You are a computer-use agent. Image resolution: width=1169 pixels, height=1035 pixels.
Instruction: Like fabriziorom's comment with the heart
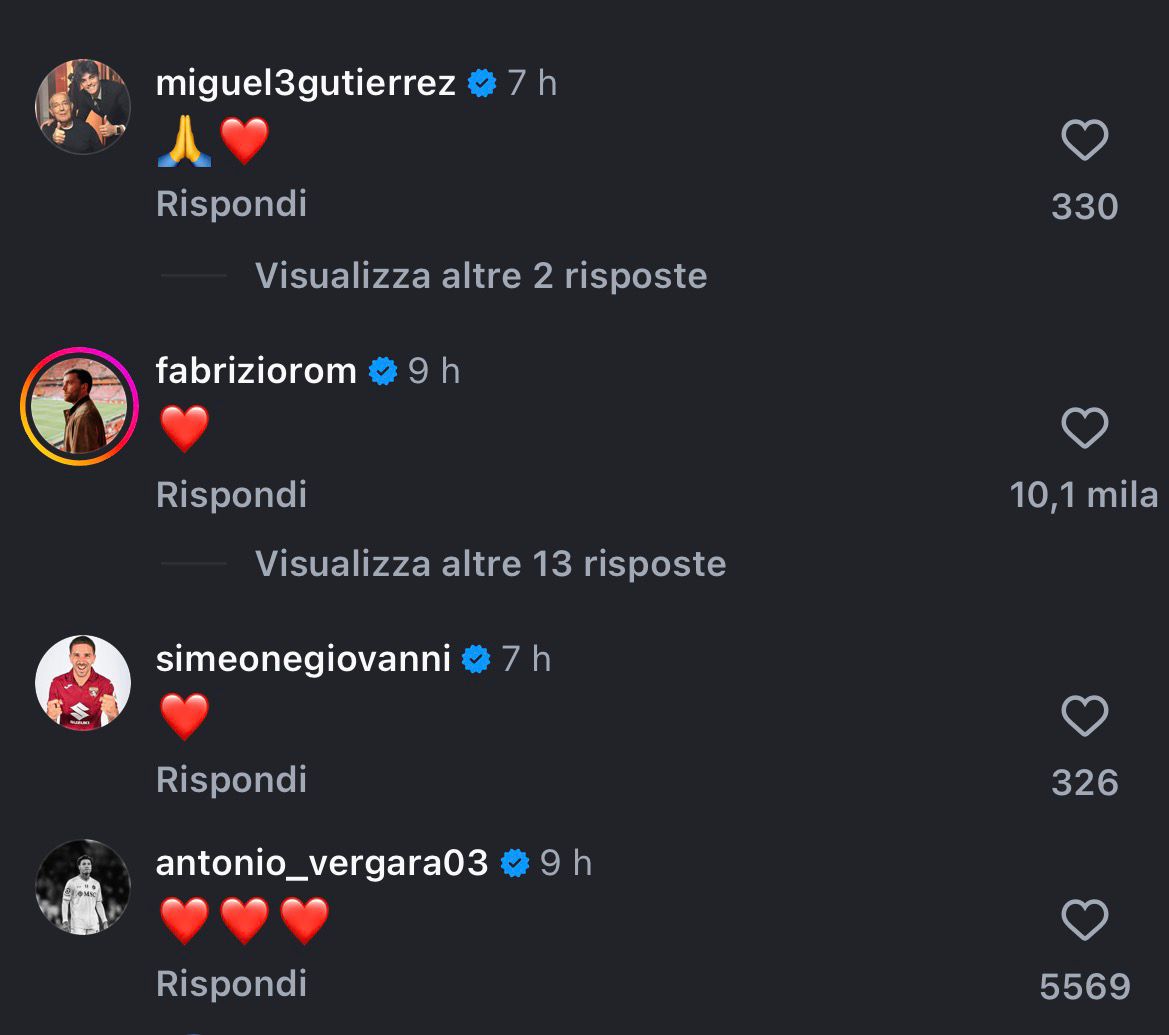click(1084, 429)
